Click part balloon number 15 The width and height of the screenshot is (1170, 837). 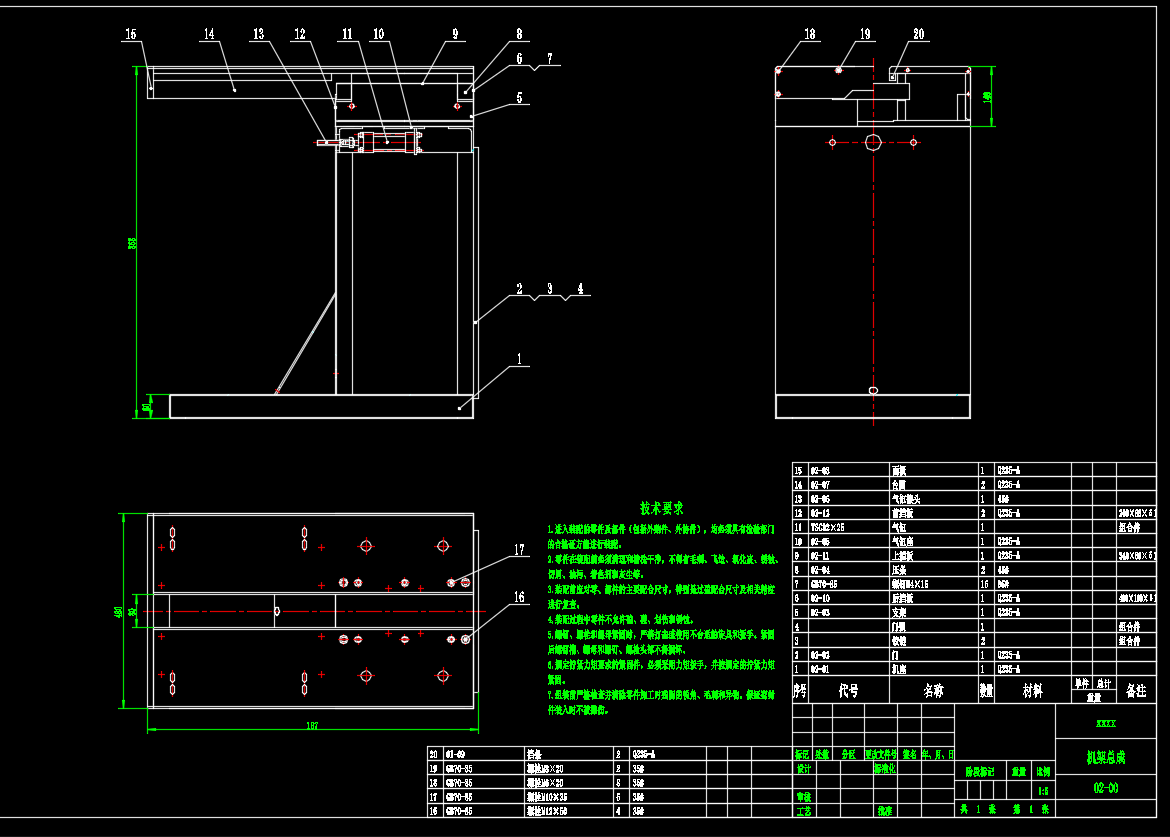click(130, 34)
